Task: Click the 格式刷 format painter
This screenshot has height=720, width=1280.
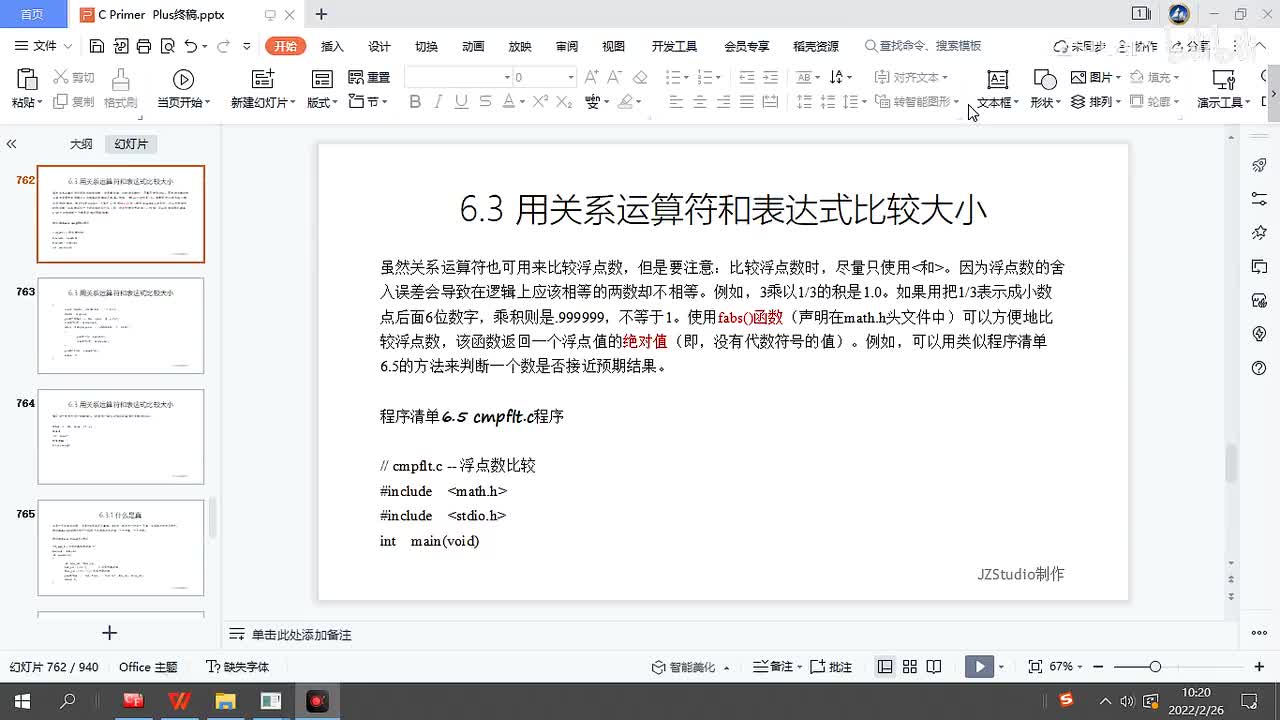Action: (x=120, y=89)
